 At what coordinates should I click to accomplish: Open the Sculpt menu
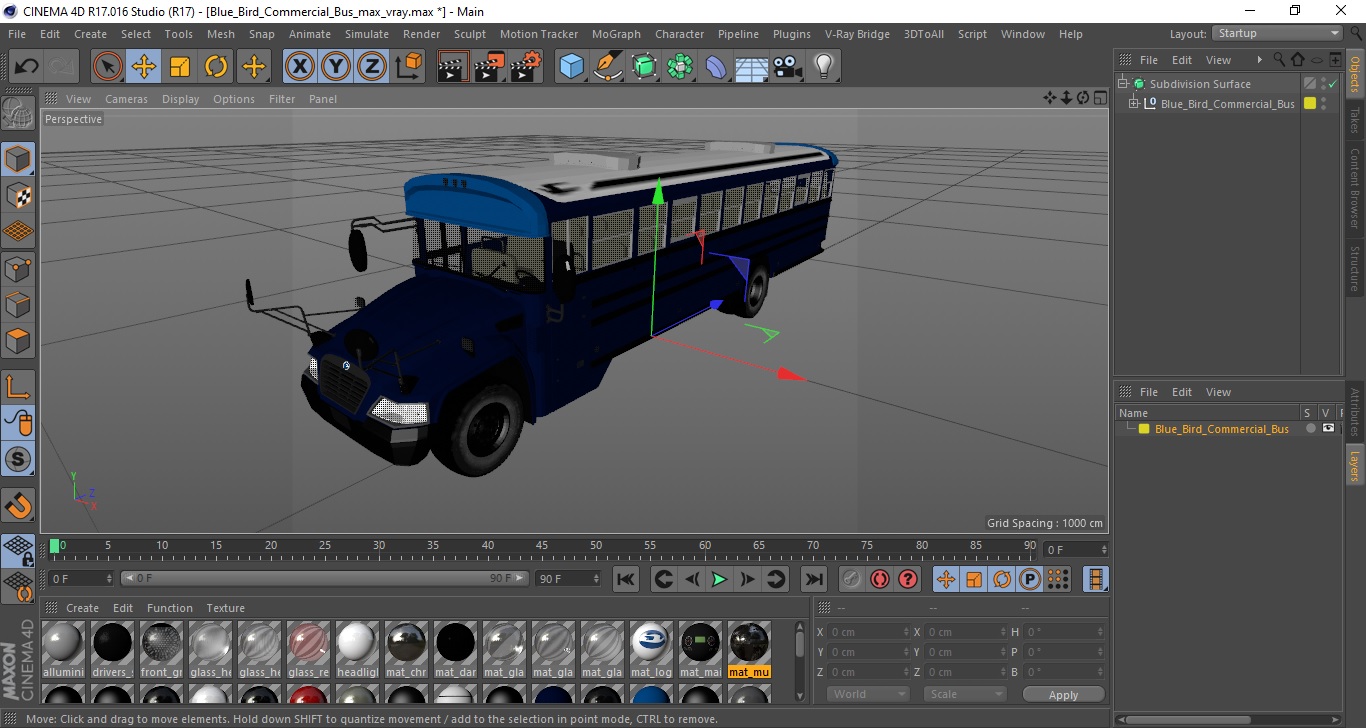pyautogui.click(x=470, y=34)
